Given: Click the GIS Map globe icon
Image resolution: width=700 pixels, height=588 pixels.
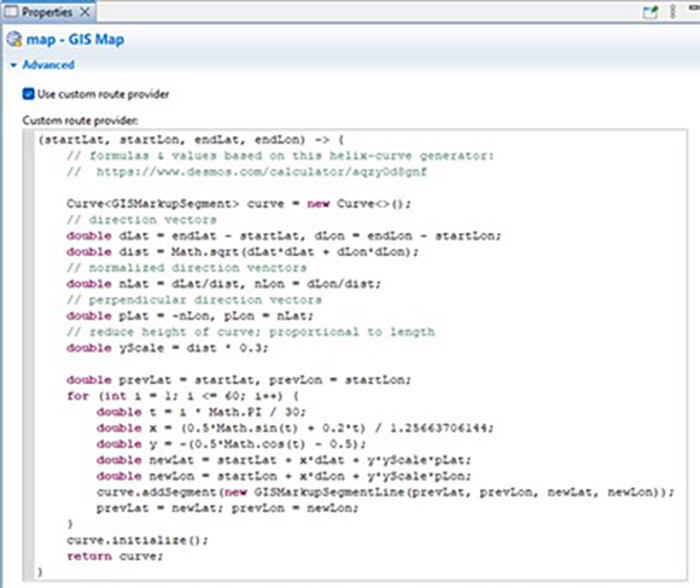Looking at the screenshot, I should (x=14, y=39).
